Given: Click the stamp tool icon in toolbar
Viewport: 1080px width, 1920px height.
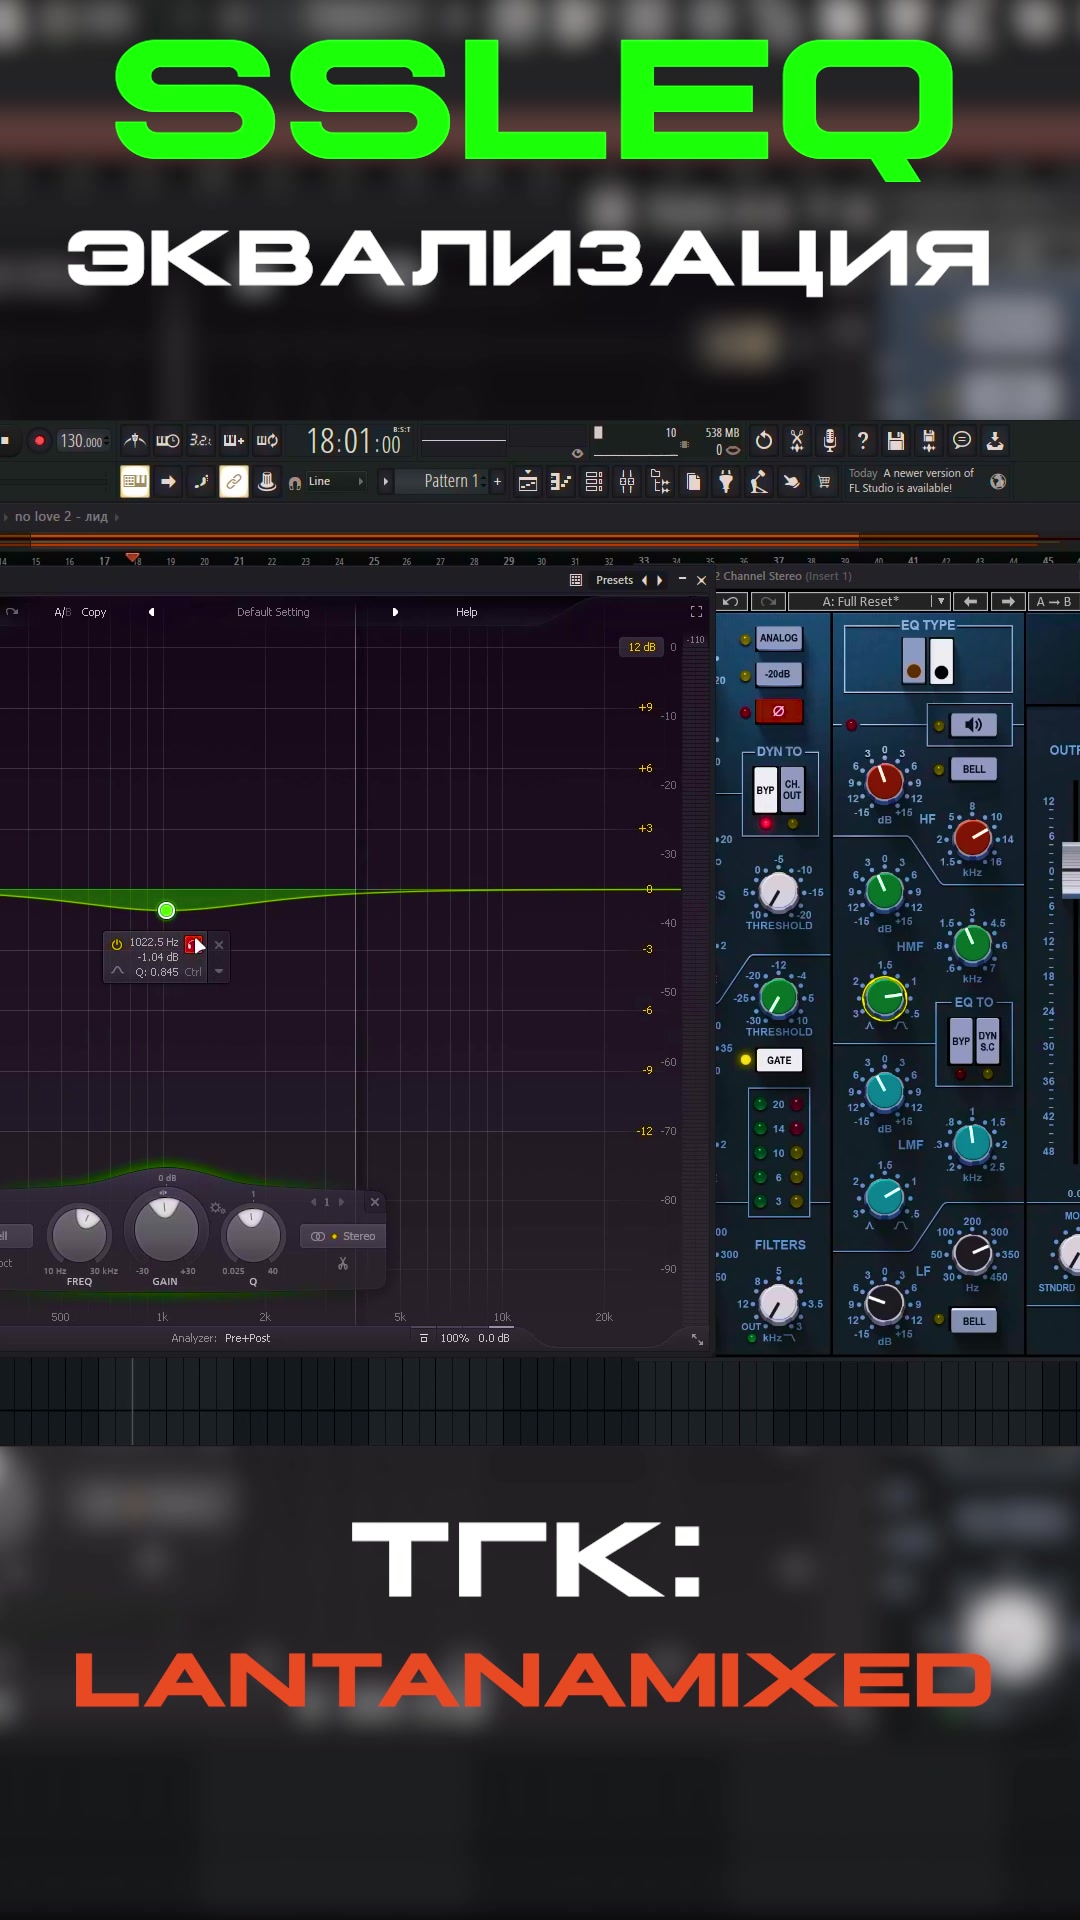Looking at the screenshot, I should point(267,482).
